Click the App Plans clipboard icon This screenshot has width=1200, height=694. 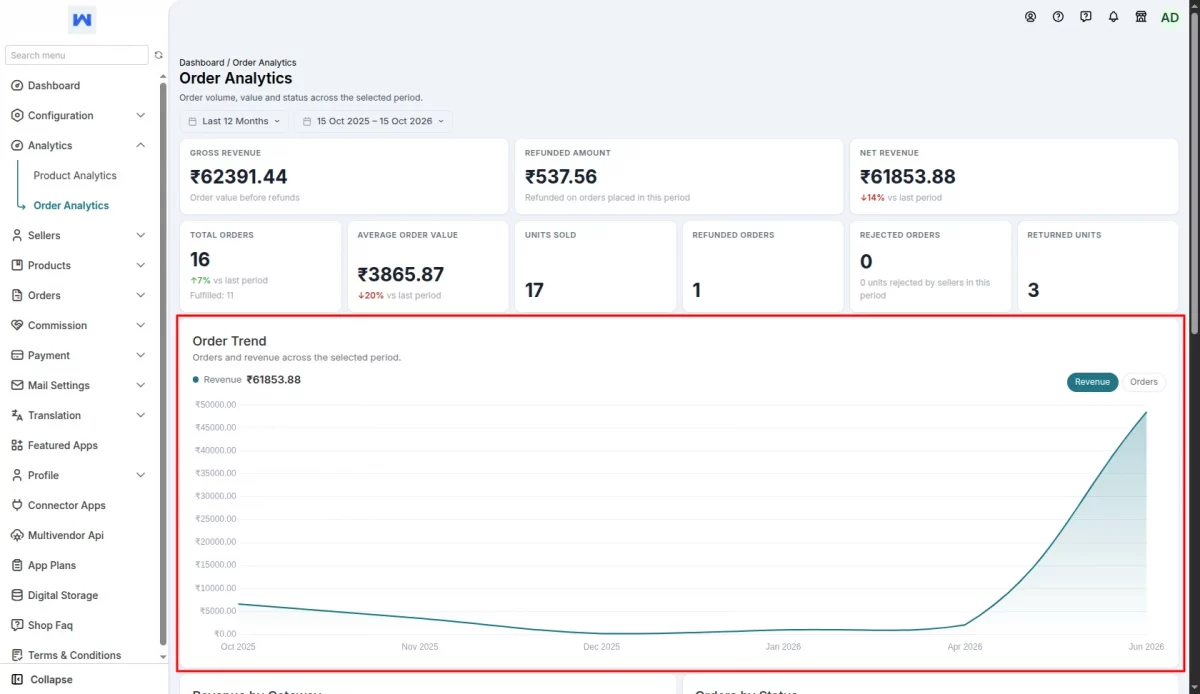pyautogui.click(x=17, y=566)
